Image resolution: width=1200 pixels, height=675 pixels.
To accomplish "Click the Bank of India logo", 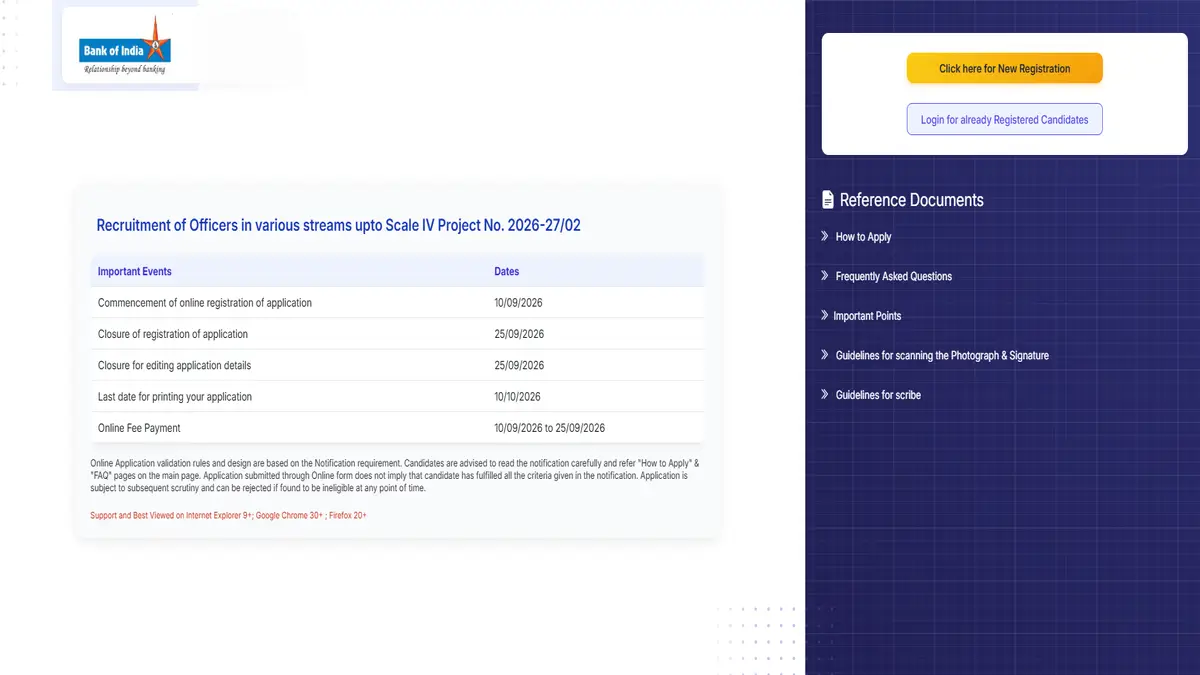I will coord(125,44).
